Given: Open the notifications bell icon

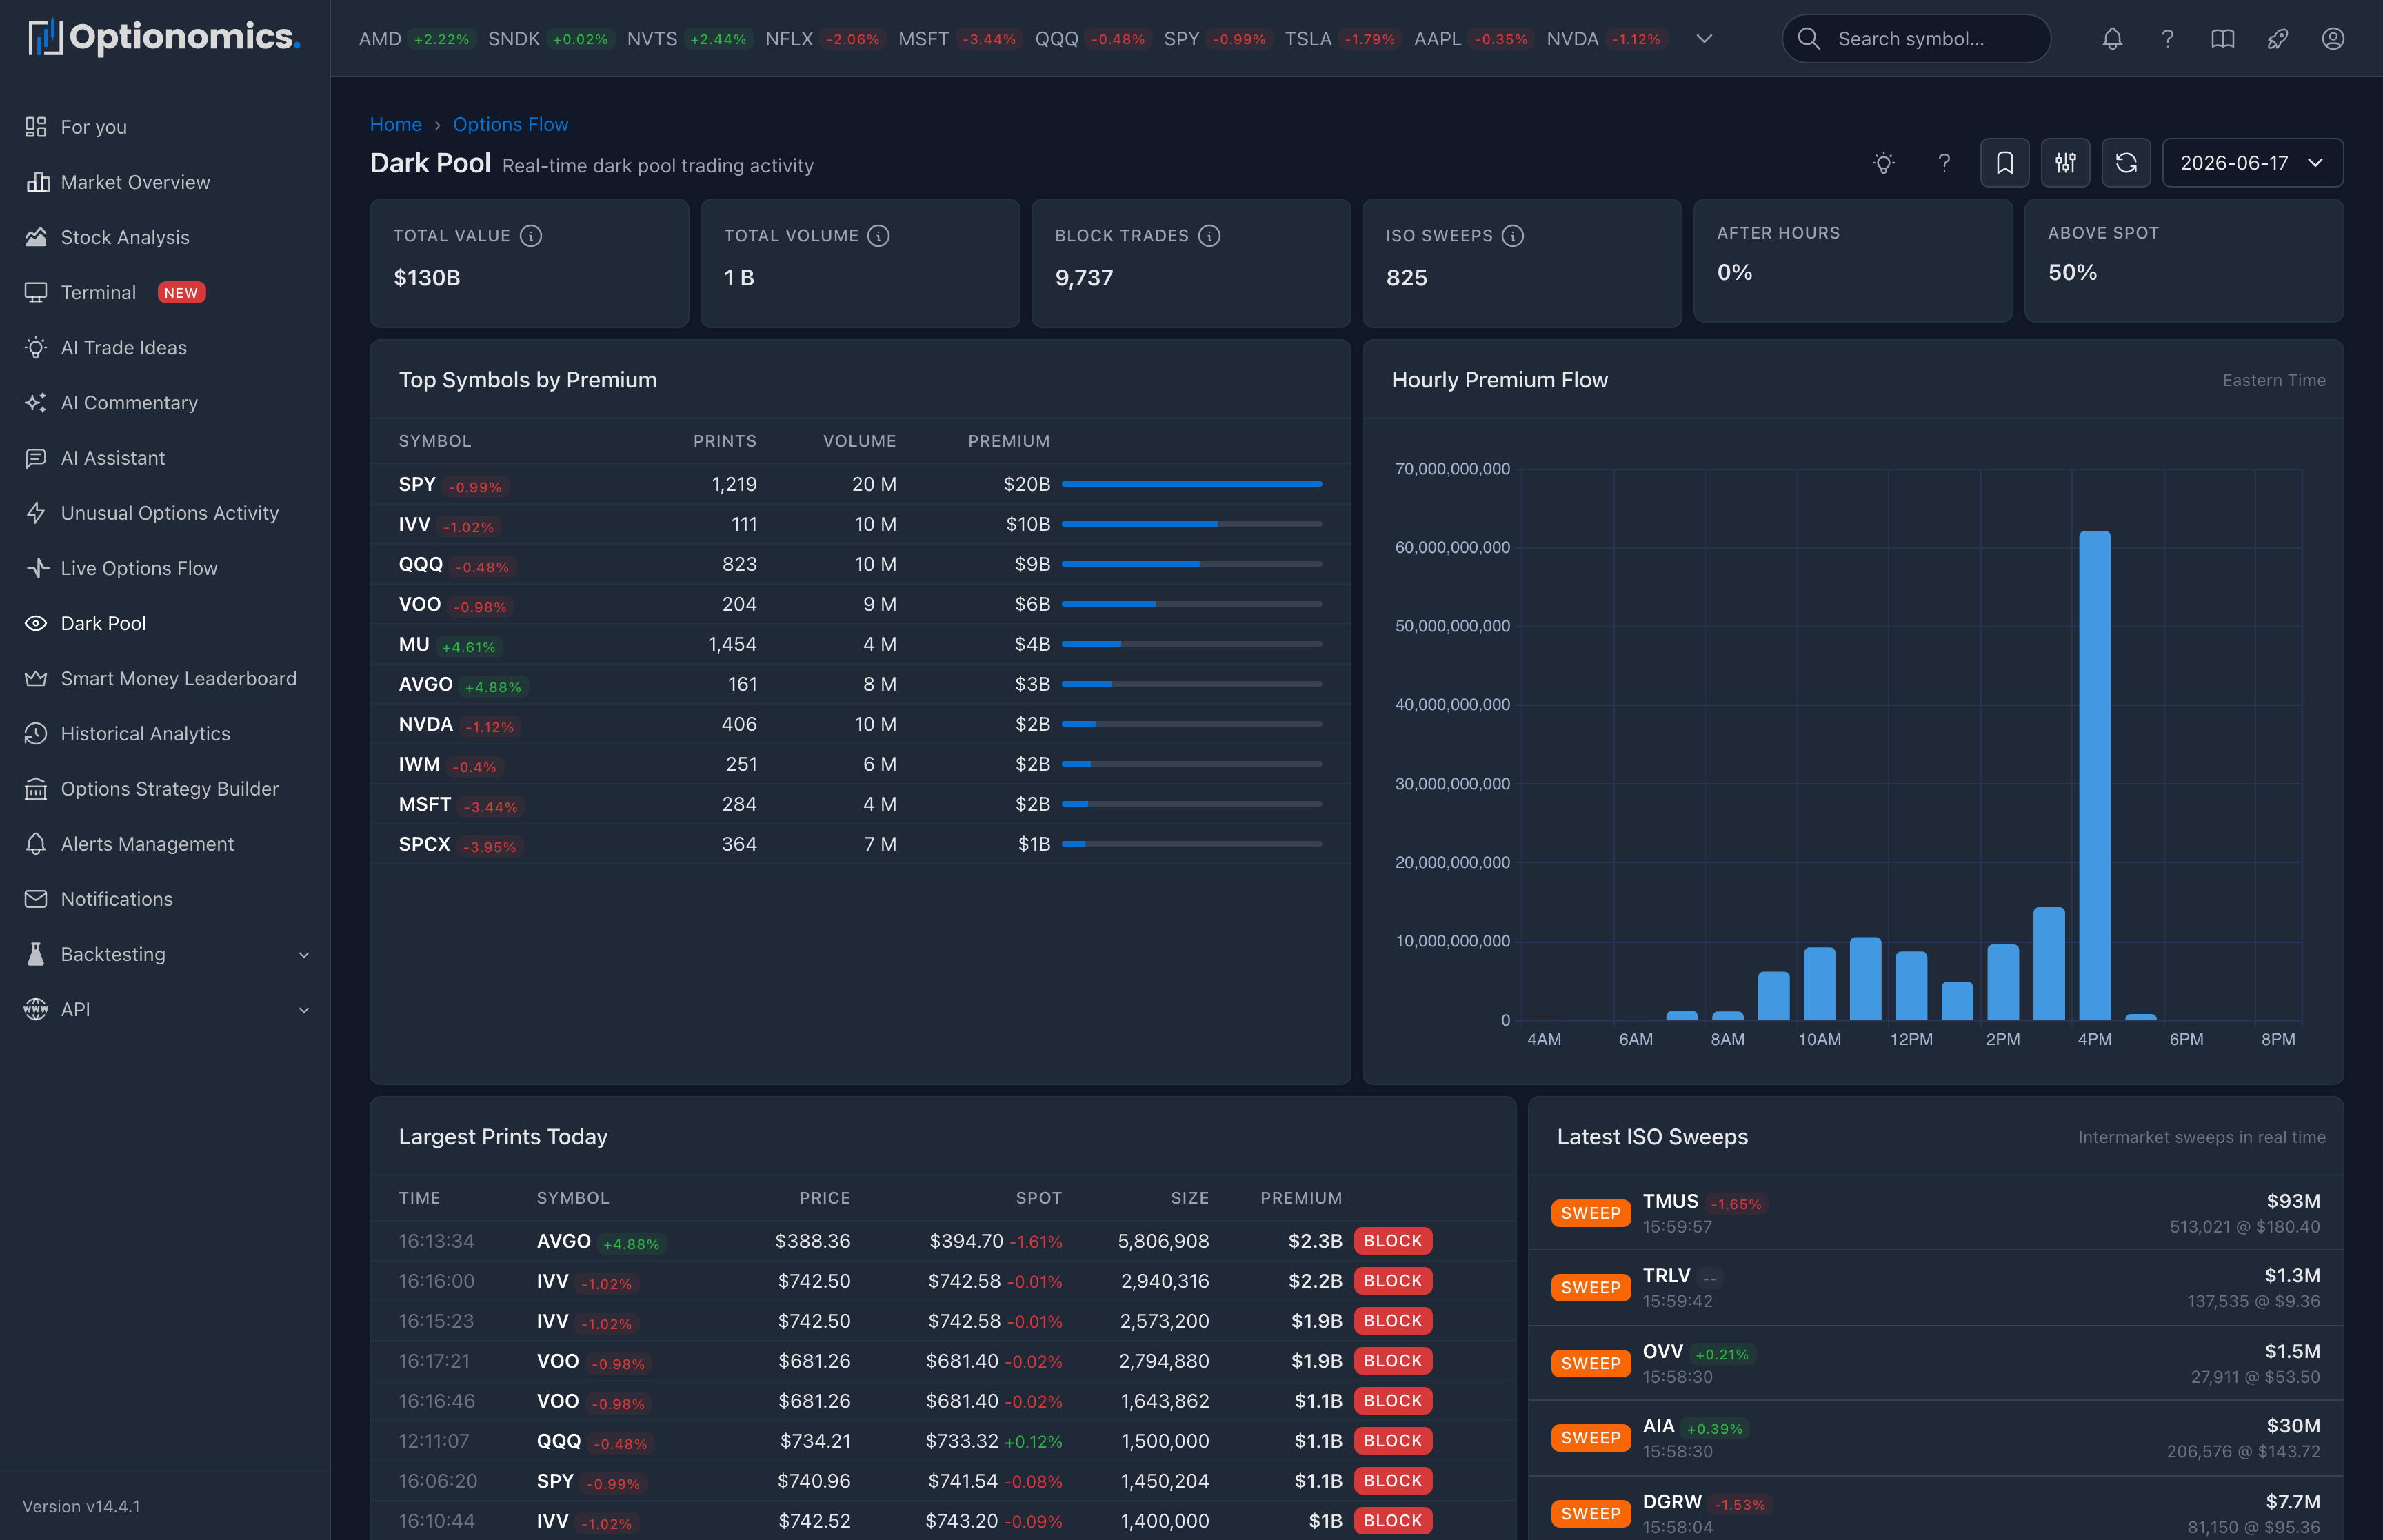Looking at the screenshot, I should pos(2112,39).
